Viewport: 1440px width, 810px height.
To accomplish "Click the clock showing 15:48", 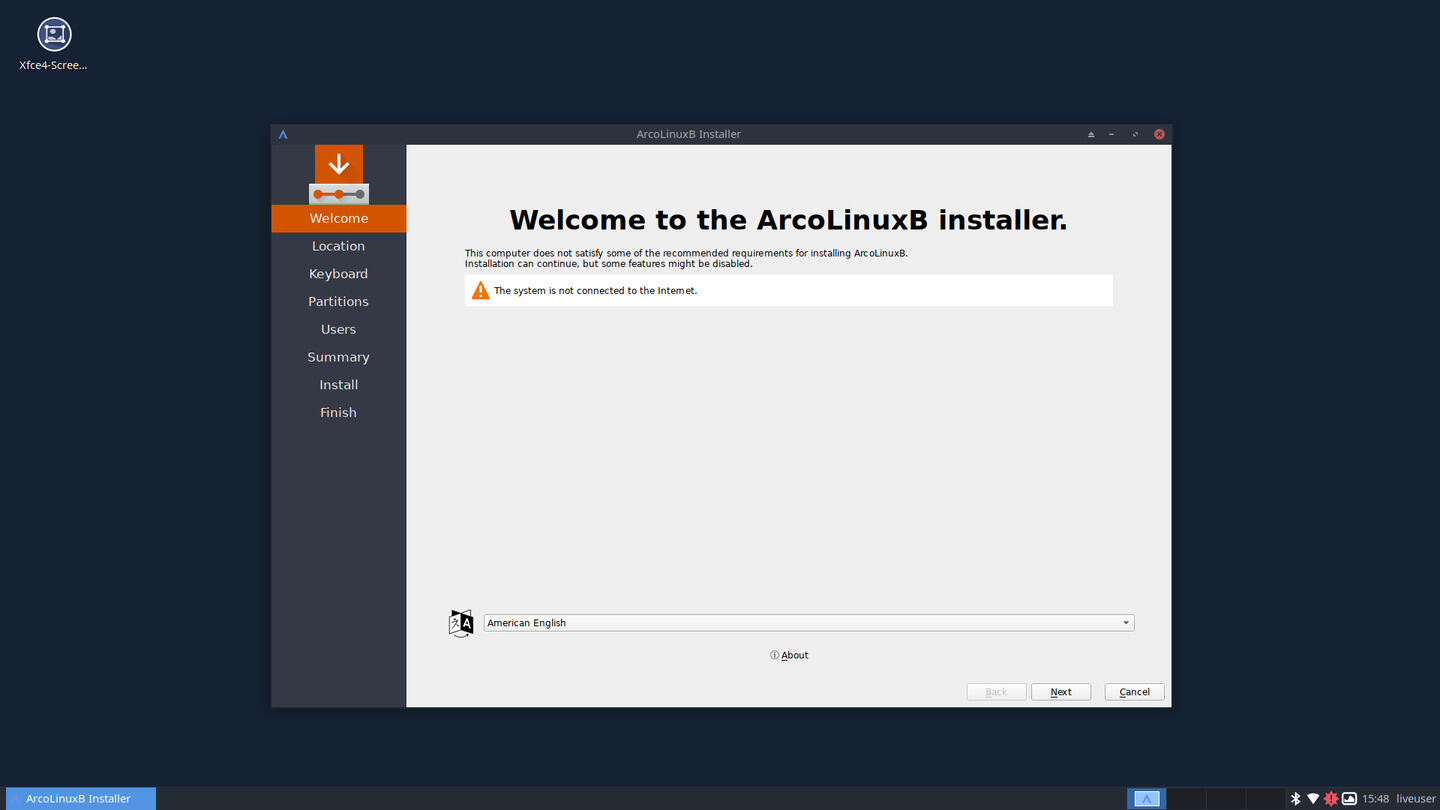I will point(1376,799).
